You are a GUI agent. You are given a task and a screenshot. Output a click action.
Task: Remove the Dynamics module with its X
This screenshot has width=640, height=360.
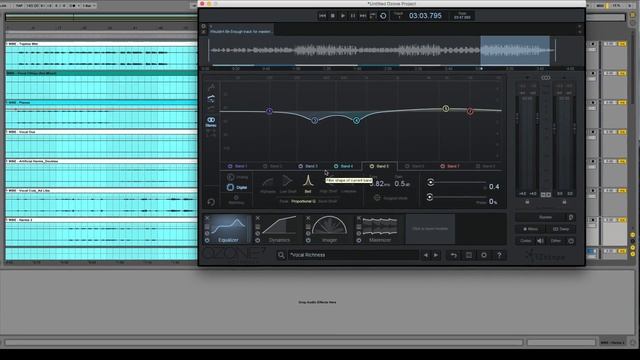coord(258,218)
